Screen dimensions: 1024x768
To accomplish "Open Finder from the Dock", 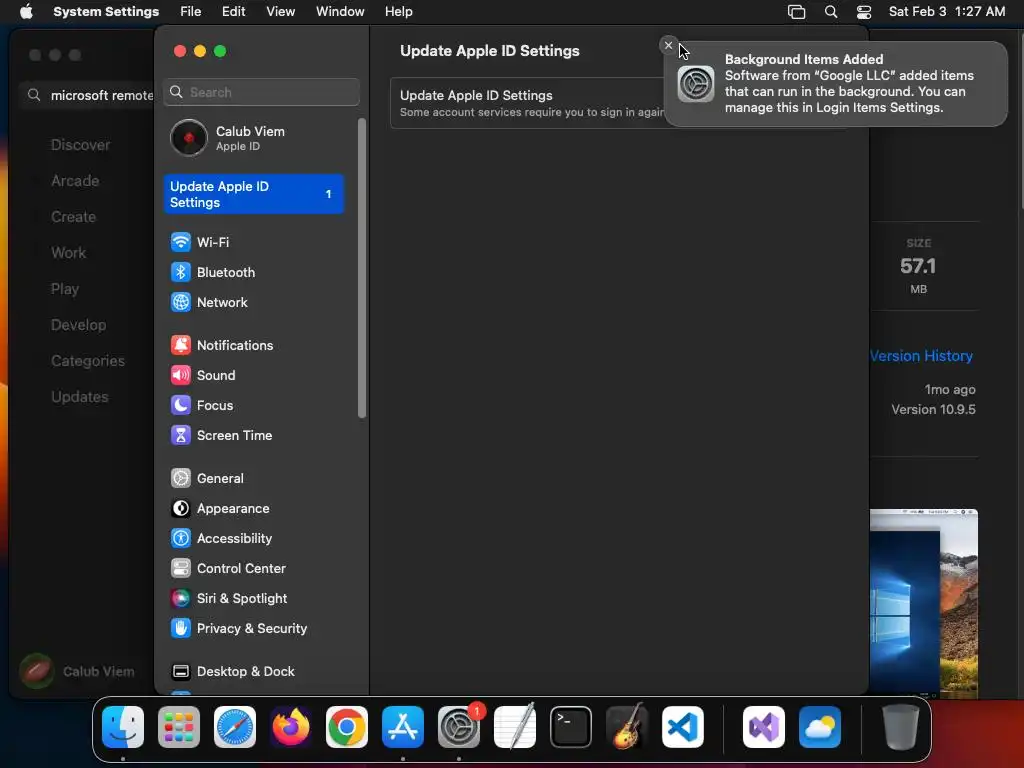I will tap(123, 727).
